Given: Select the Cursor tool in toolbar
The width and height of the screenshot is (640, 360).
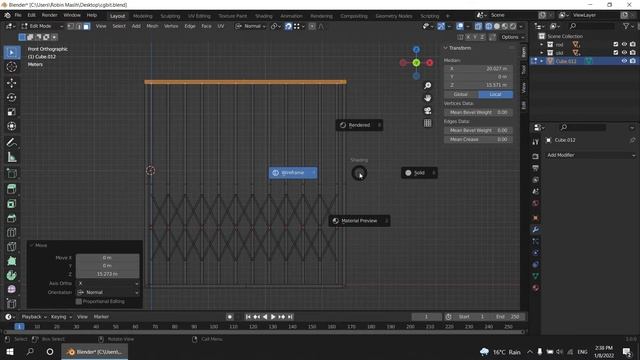Looking at the screenshot, I should click(11, 67).
